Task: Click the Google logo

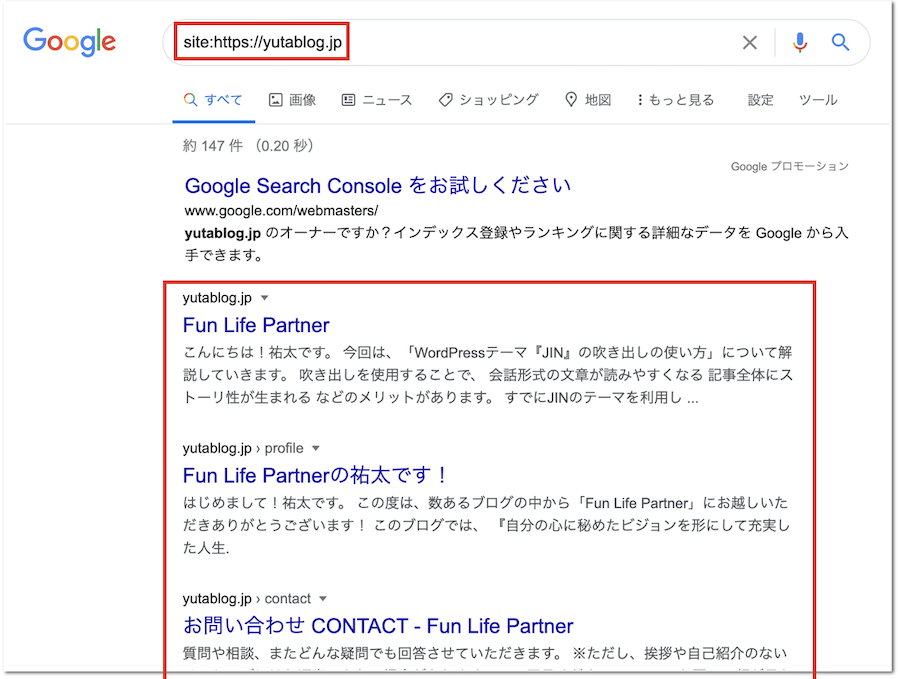Action: click(x=70, y=42)
